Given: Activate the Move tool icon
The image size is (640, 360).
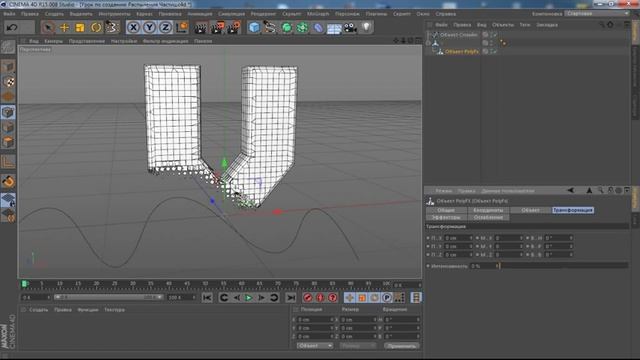Looking at the screenshot, I should click(64, 27).
